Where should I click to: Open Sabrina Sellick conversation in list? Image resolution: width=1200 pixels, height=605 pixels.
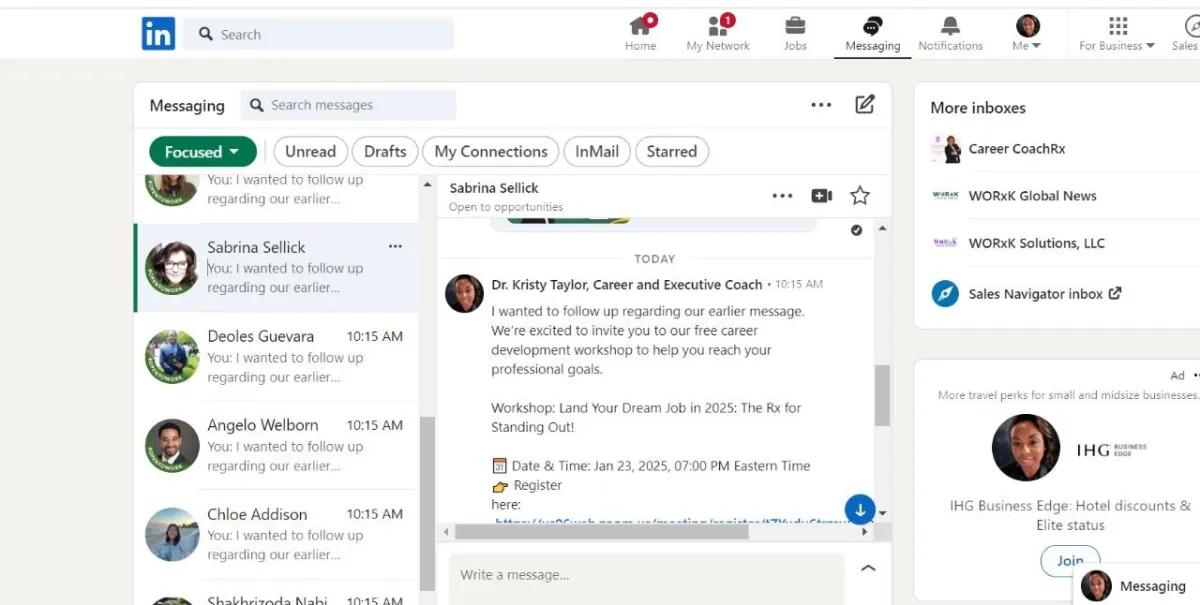pos(276,267)
